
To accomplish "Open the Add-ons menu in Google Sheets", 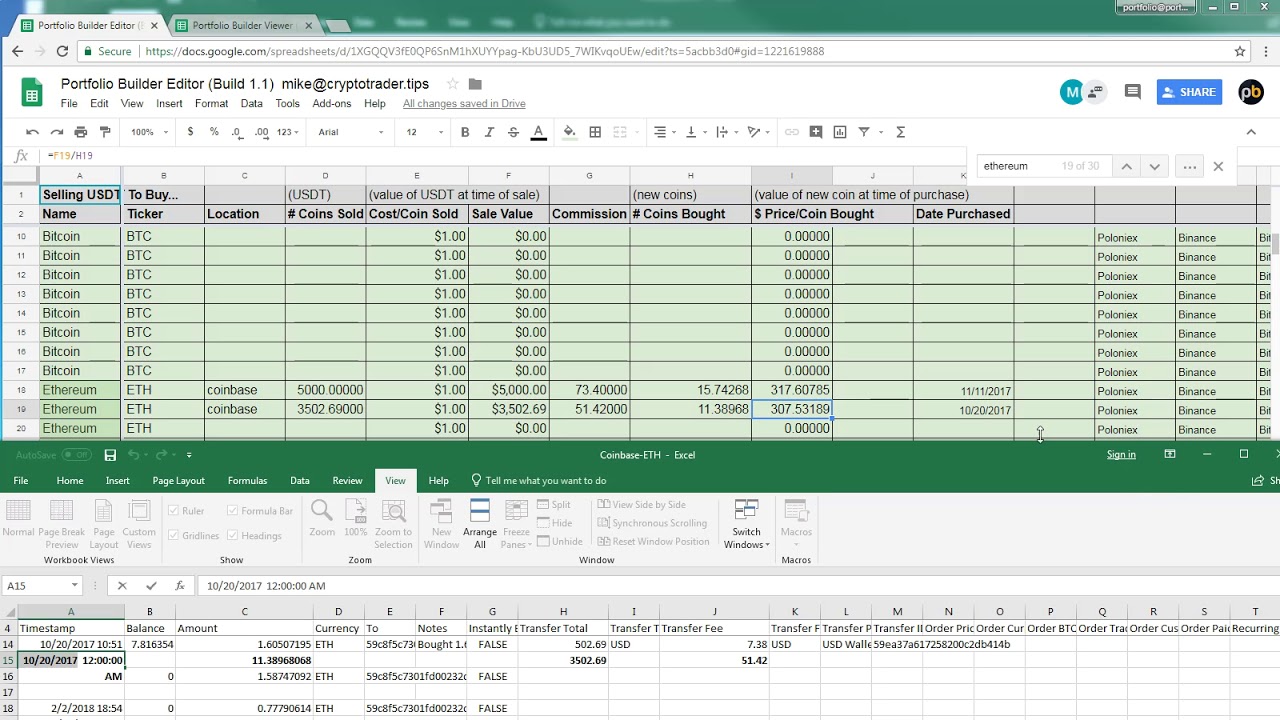I will 332,103.
